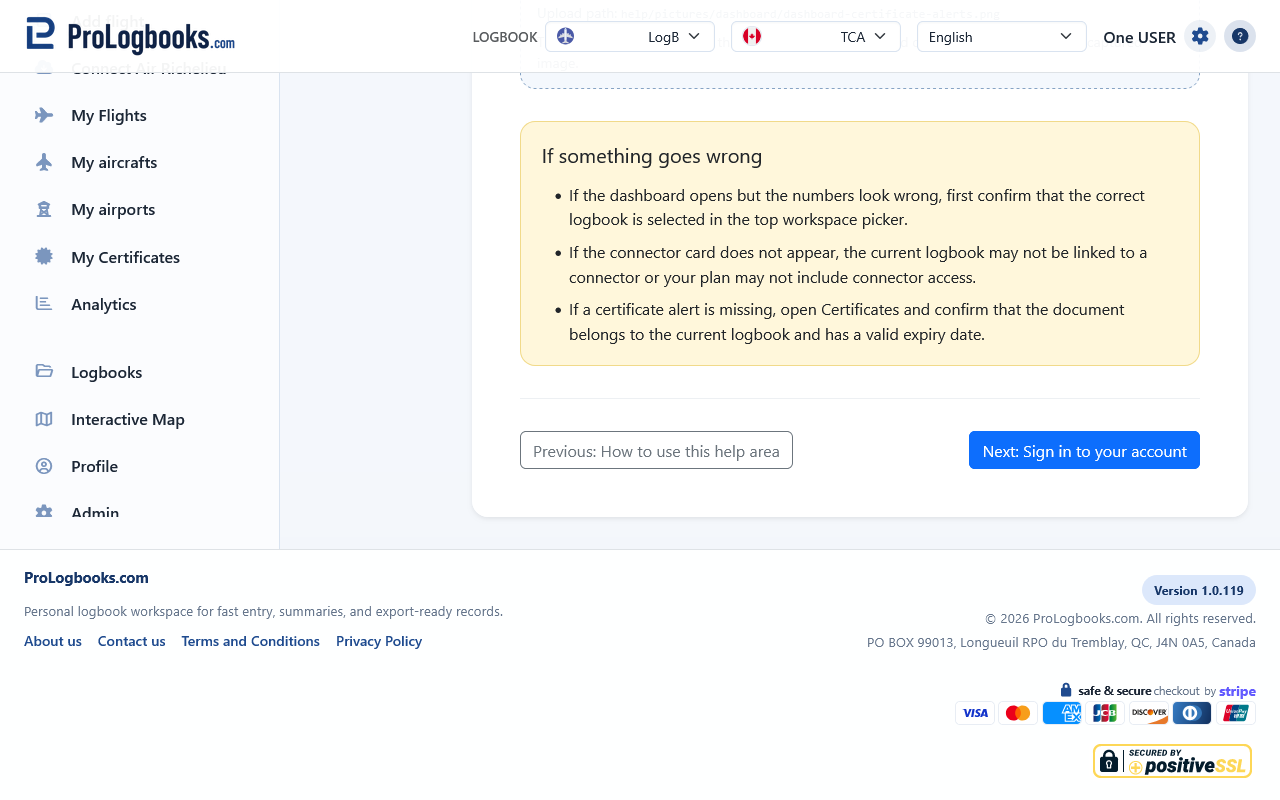
Task: Click the One USER account name
Action: (x=1139, y=37)
